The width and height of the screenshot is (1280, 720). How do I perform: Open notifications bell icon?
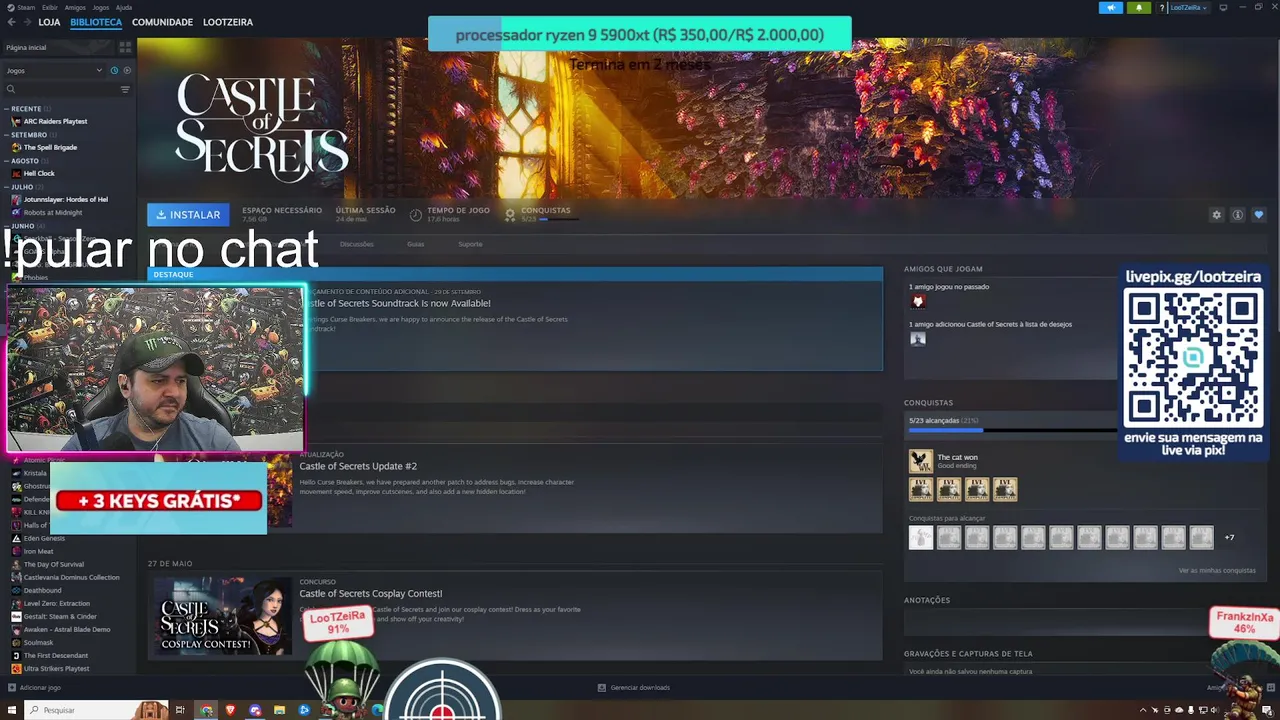pyautogui.click(x=1138, y=7)
